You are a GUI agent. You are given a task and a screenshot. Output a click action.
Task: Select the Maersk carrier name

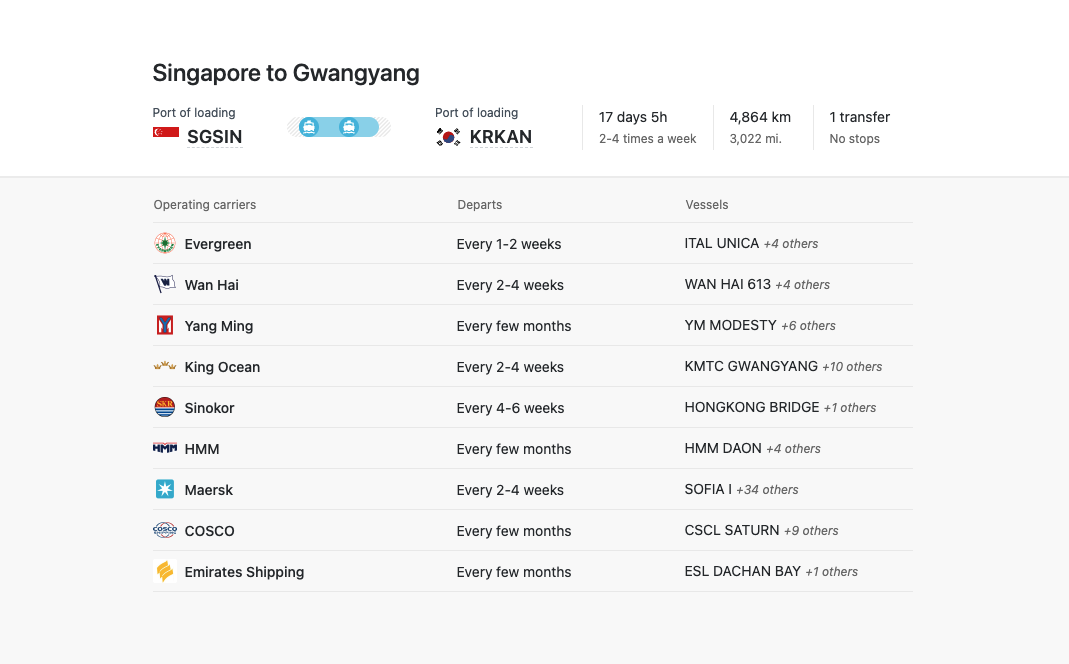tap(208, 489)
